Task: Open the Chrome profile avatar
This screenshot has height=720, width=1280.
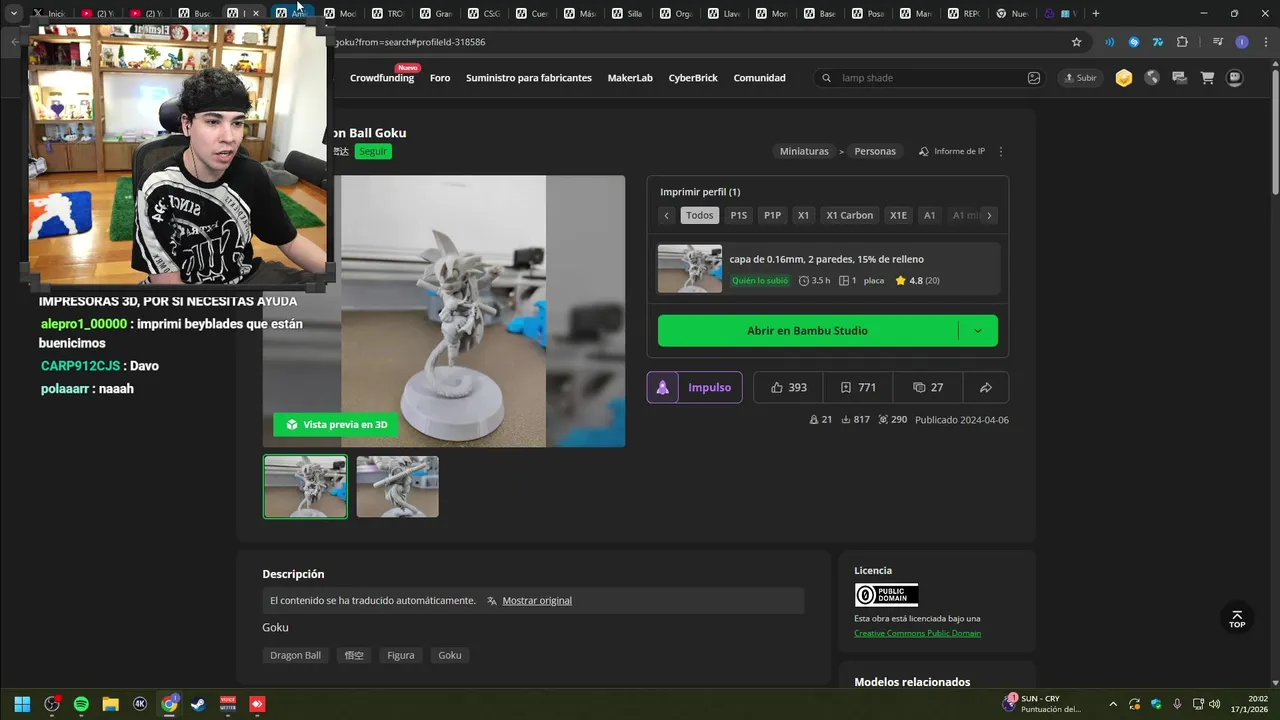Action: coord(1242,42)
